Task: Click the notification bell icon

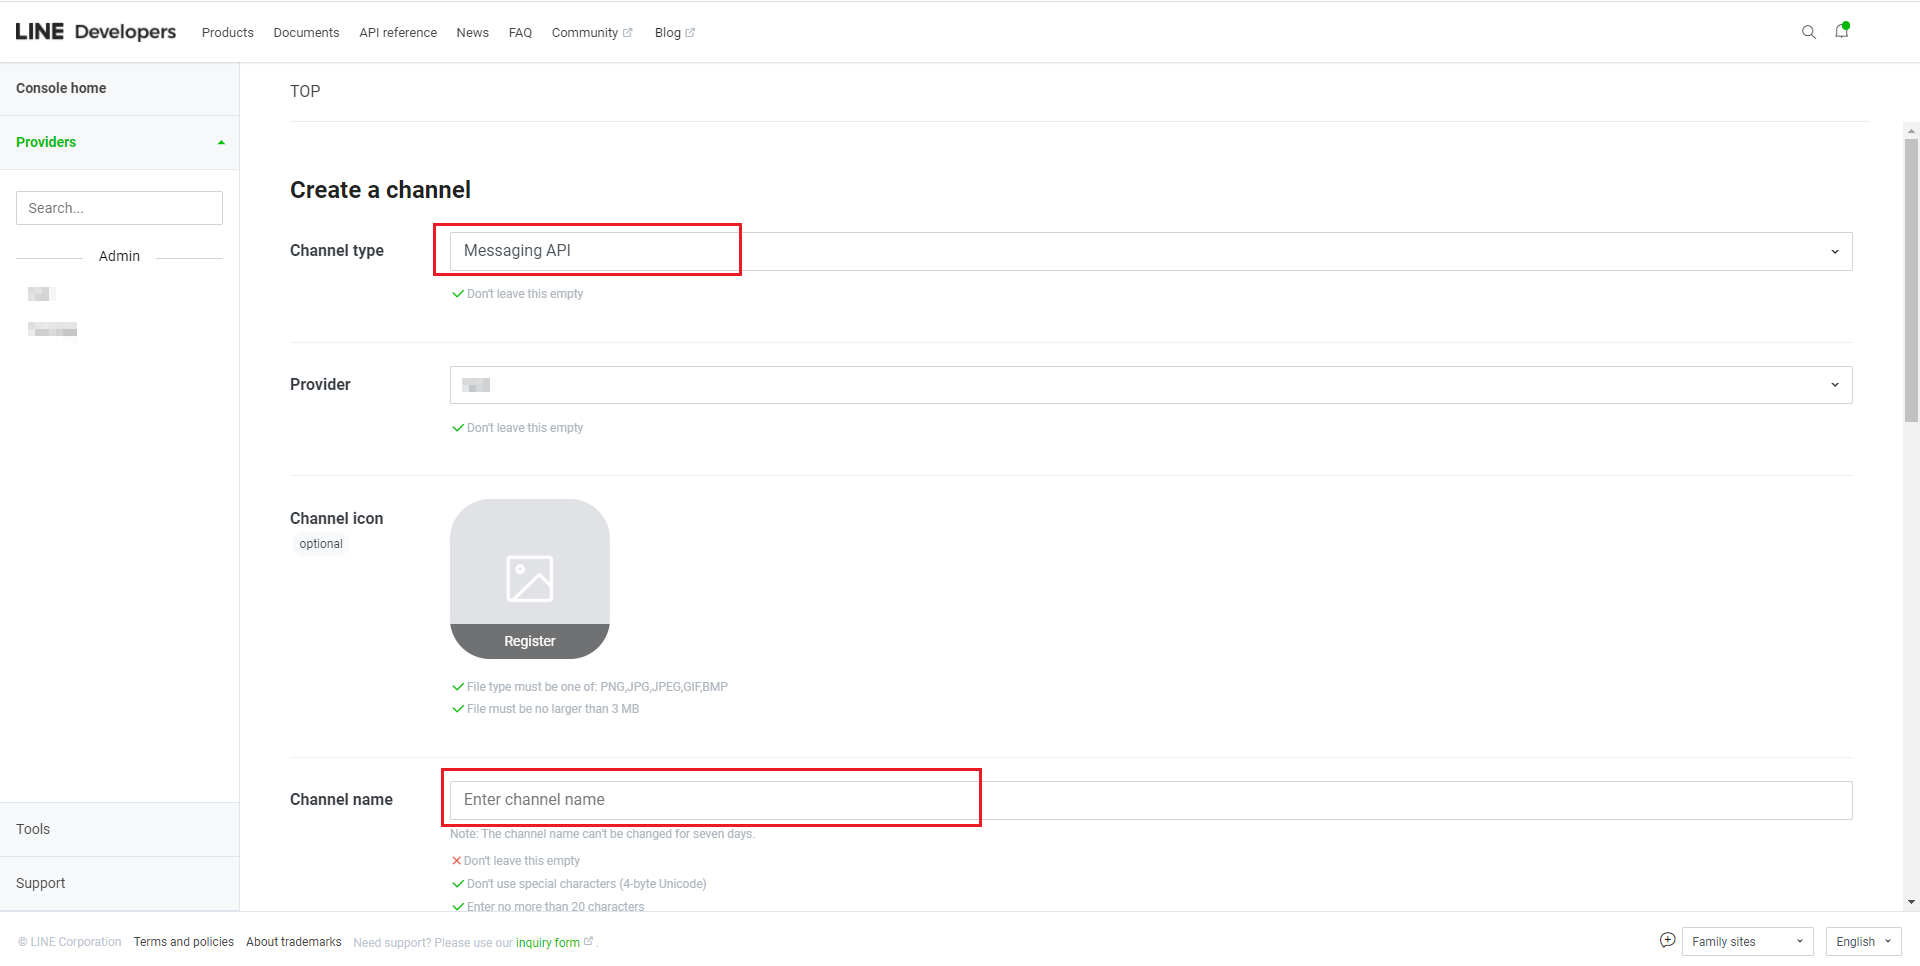Action: click(1842, 32)
